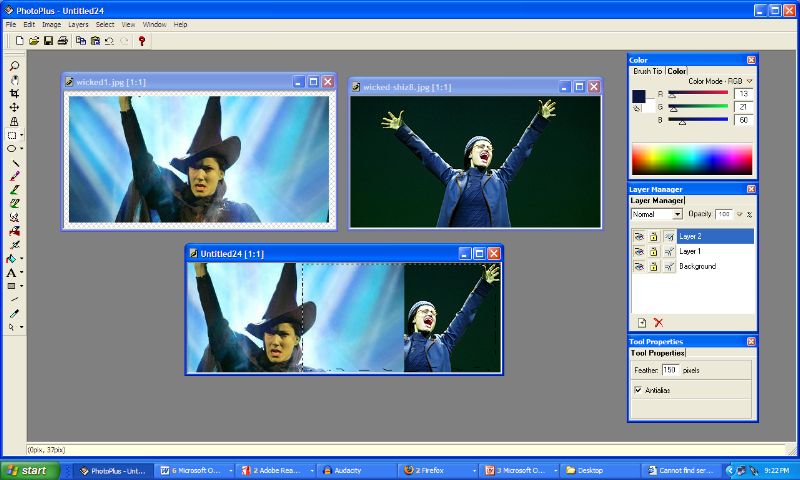Toggle the link icon for Layer 2
This screenshot has height=480, width=800.
pyautogui.click(x=669, y=236)
